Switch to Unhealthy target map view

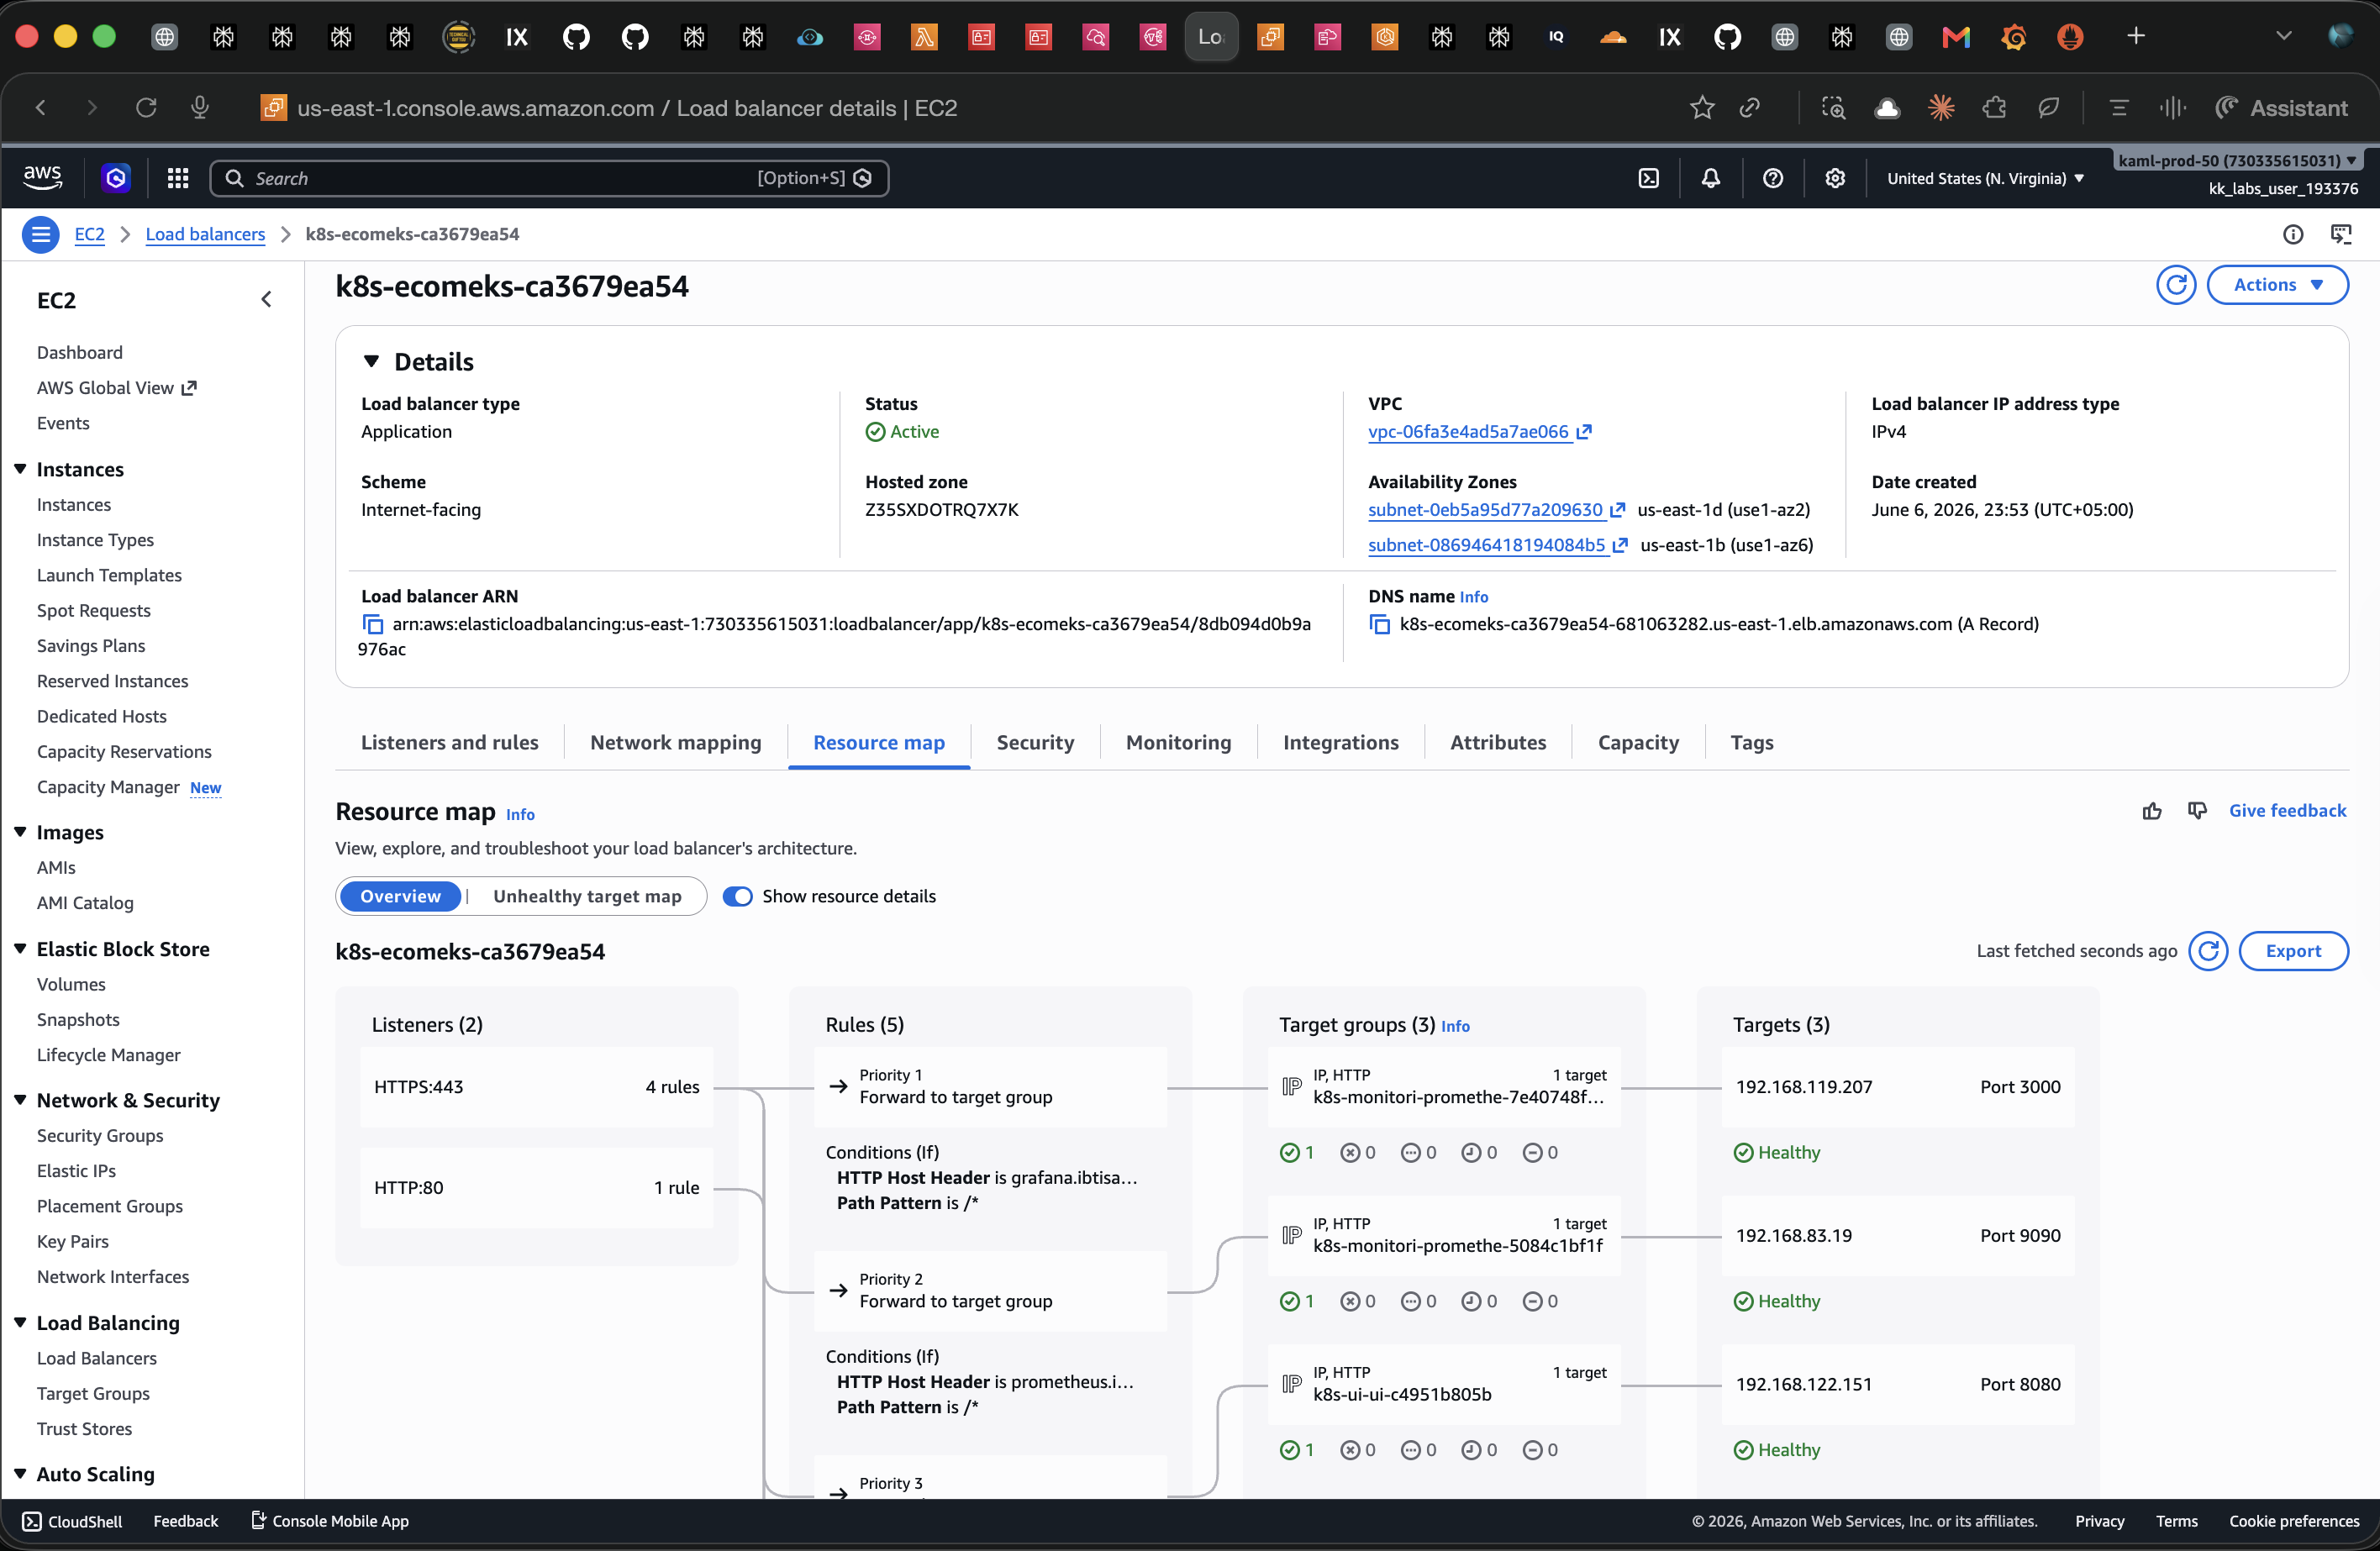[x=587, y=897]
